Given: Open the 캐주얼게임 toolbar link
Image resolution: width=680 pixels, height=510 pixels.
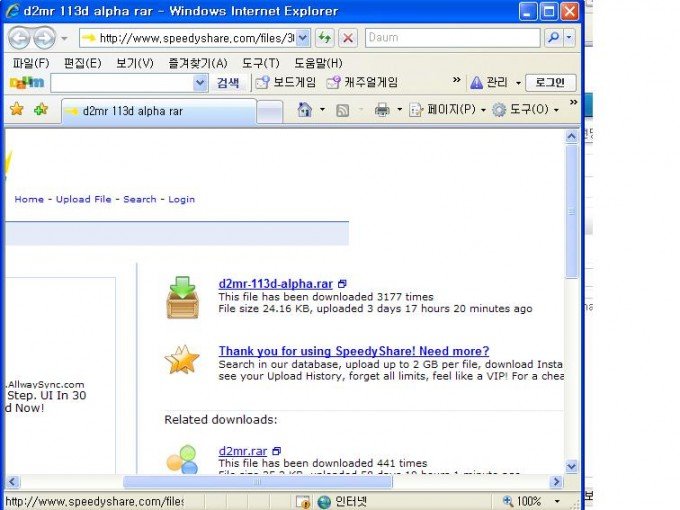Looking at the screenshot, I should tap(362, 82).
